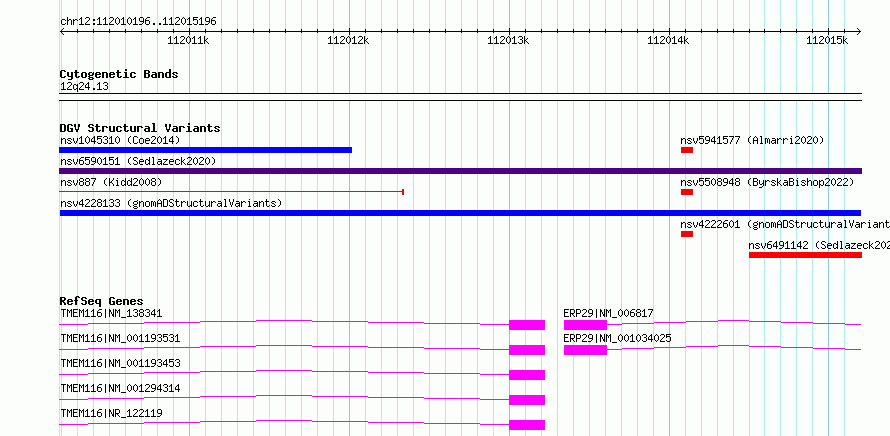Screen dimensions: 890x436
Task: Click the 112011k ruler tick label
Action: pyautogui.click(x=188, y=40)
